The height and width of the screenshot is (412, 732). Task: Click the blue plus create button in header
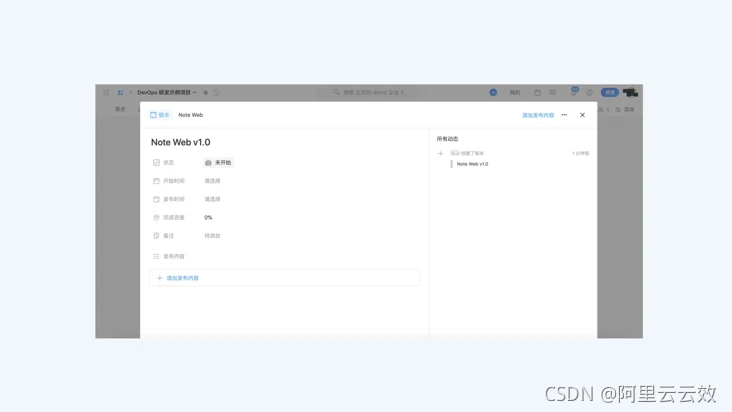click(493, 92)
